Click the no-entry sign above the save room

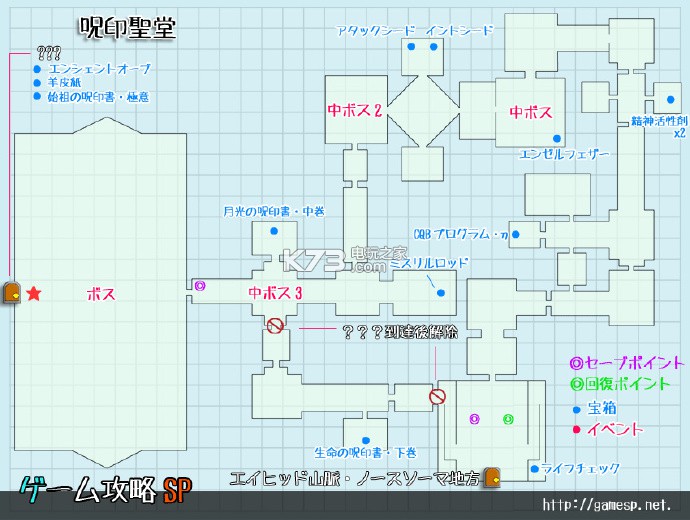[436, 397]
